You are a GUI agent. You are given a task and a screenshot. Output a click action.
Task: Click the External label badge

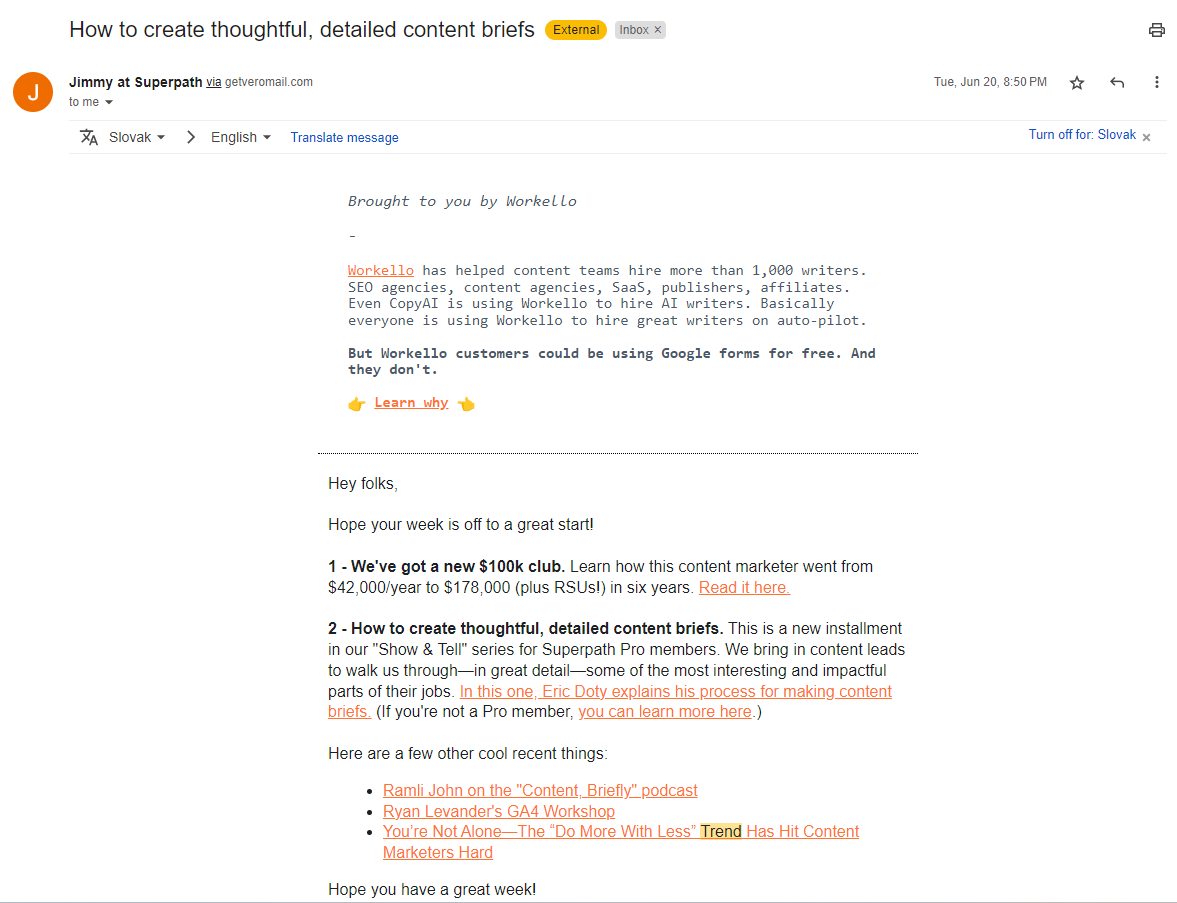point(576,30)
